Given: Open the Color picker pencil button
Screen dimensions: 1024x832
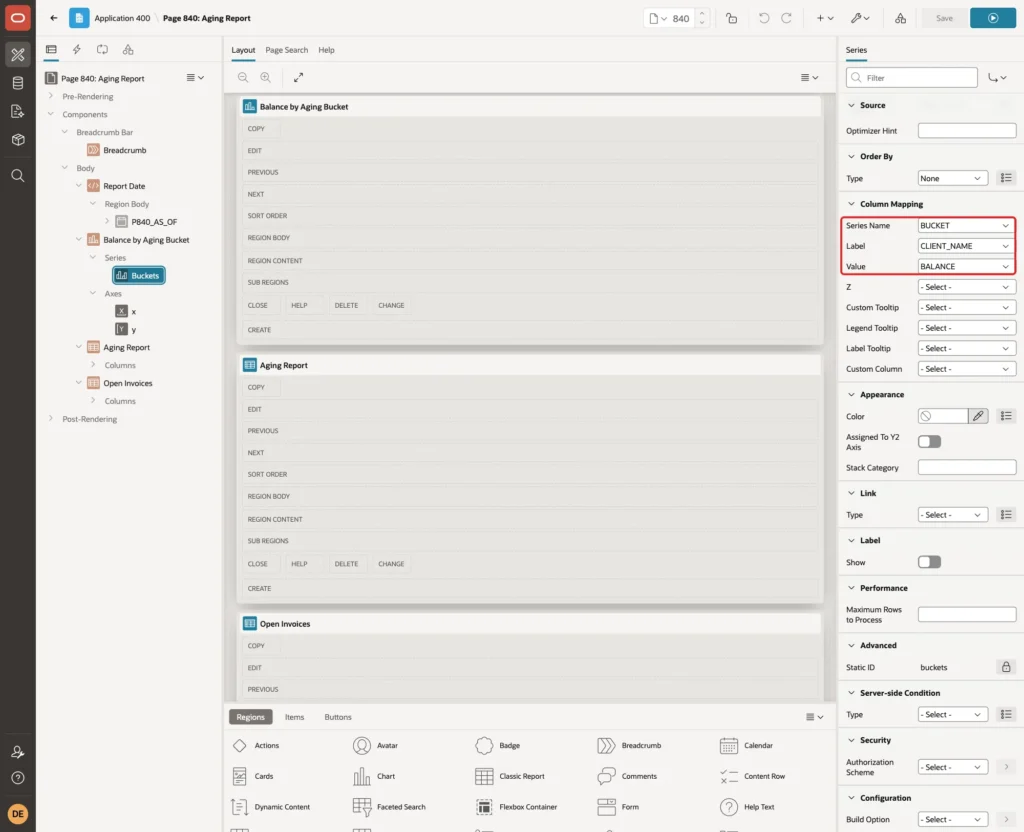Looking at the screenshot, I should [978, 416].
